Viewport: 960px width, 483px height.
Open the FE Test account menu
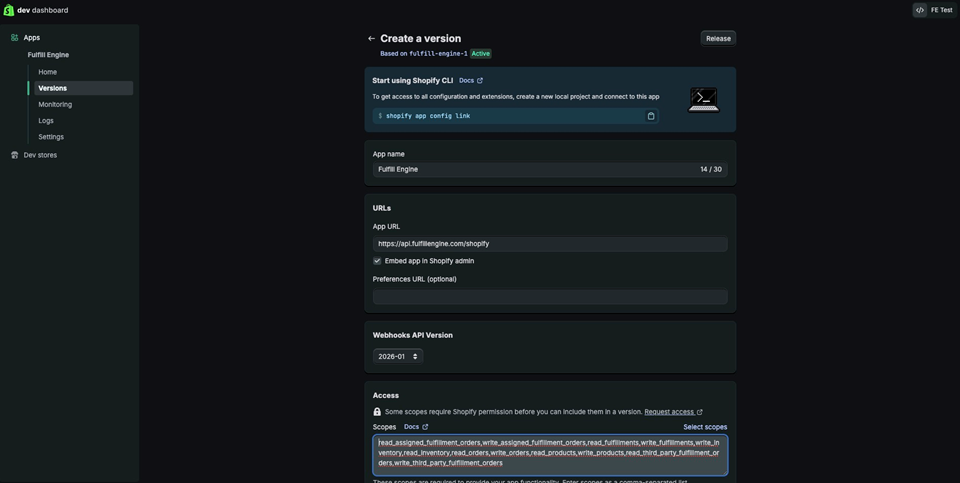tap(941, 10)
